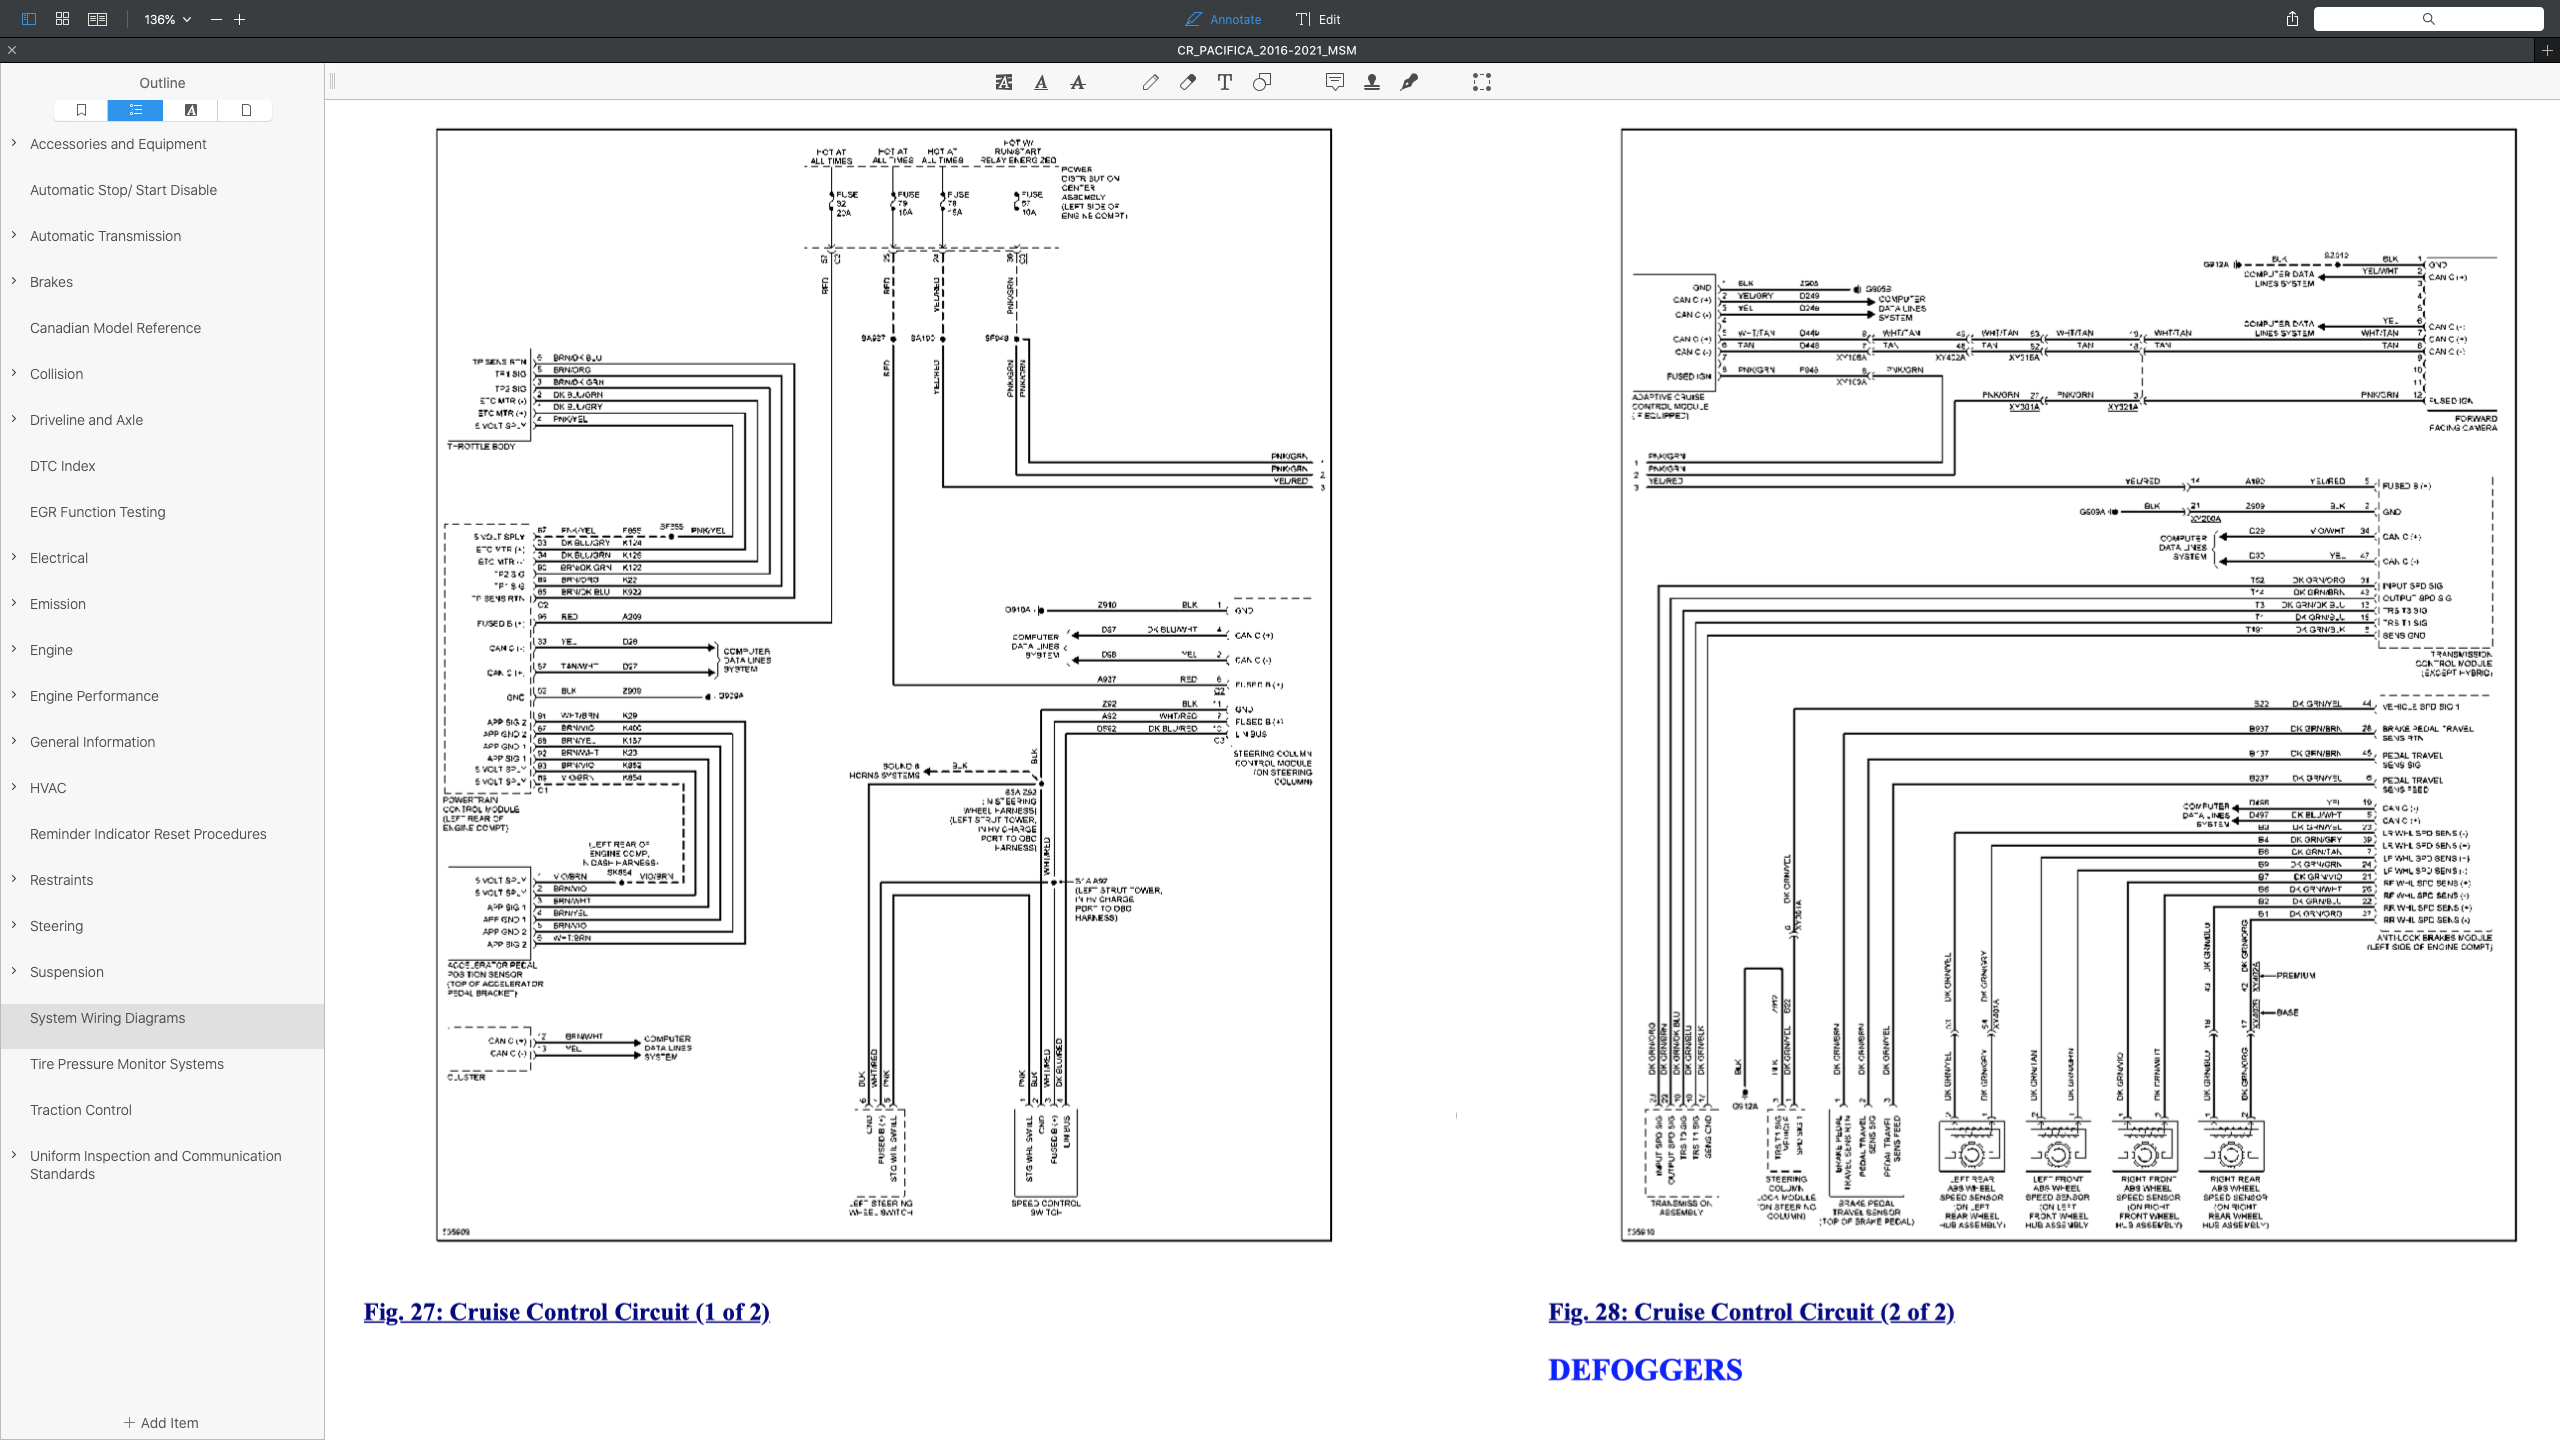Expand the Engine Performance outline section
This screenshot has height=1440, width=2560.
[14, 695]
